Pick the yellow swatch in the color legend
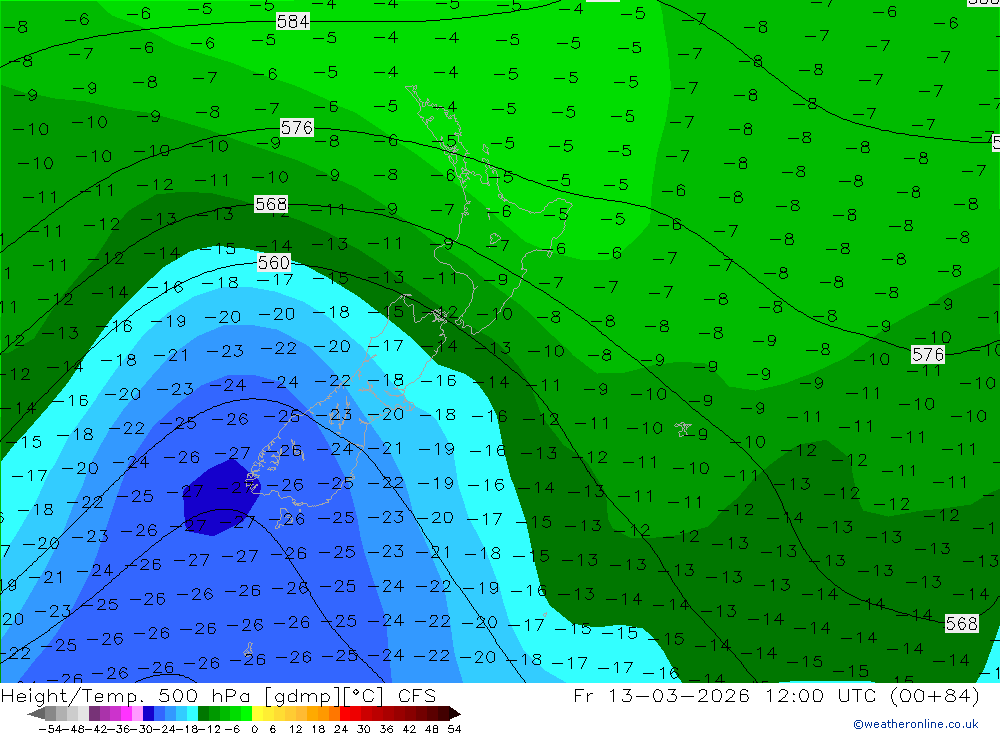 point(258,713)
